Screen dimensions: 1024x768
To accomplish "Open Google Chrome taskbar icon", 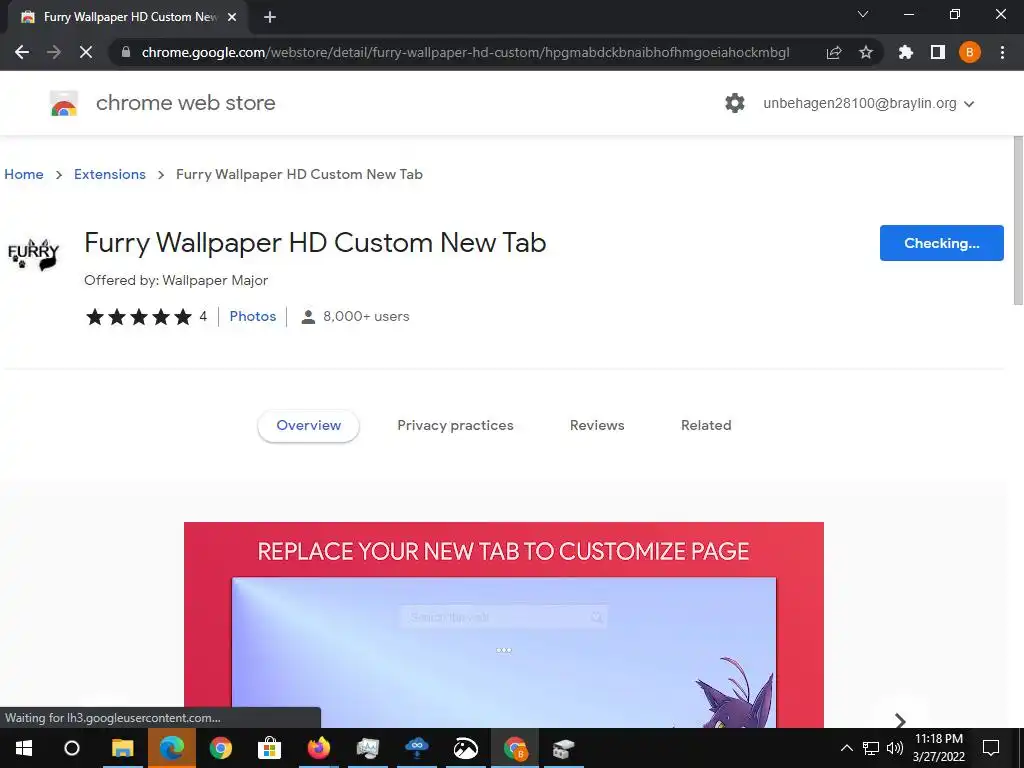I will click(221, 748).
